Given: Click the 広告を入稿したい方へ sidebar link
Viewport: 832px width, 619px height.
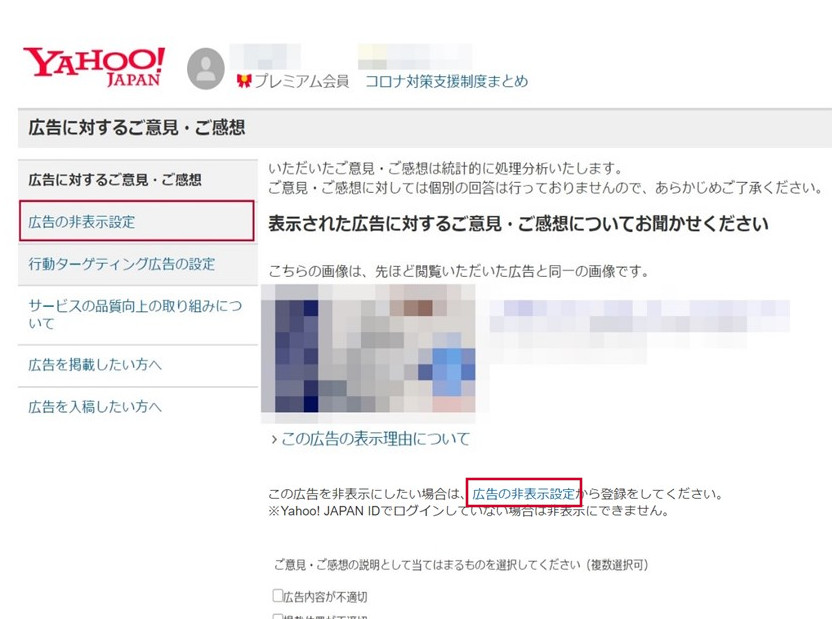Looking at the screenshot, I should click(x=98, y=407).
